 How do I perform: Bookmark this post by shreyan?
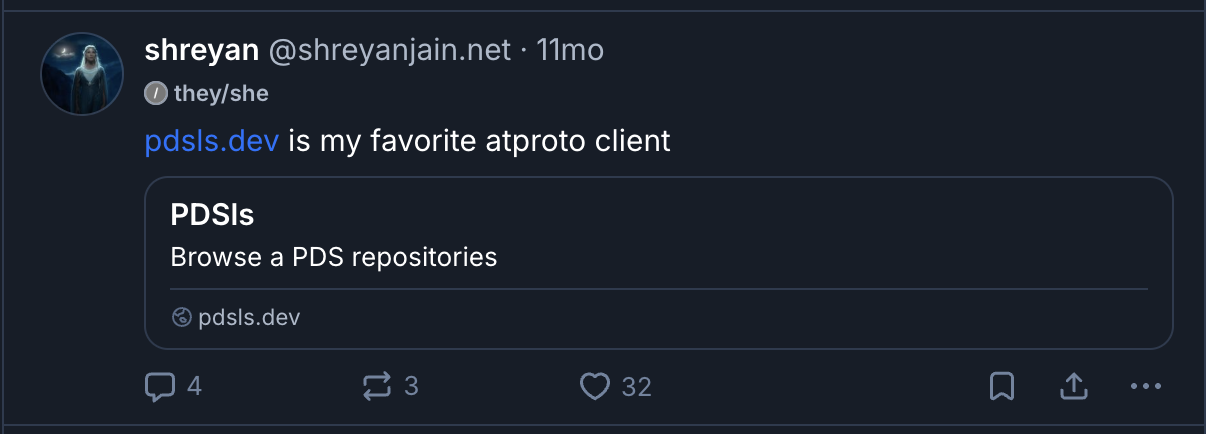[x=1003, y=386]
